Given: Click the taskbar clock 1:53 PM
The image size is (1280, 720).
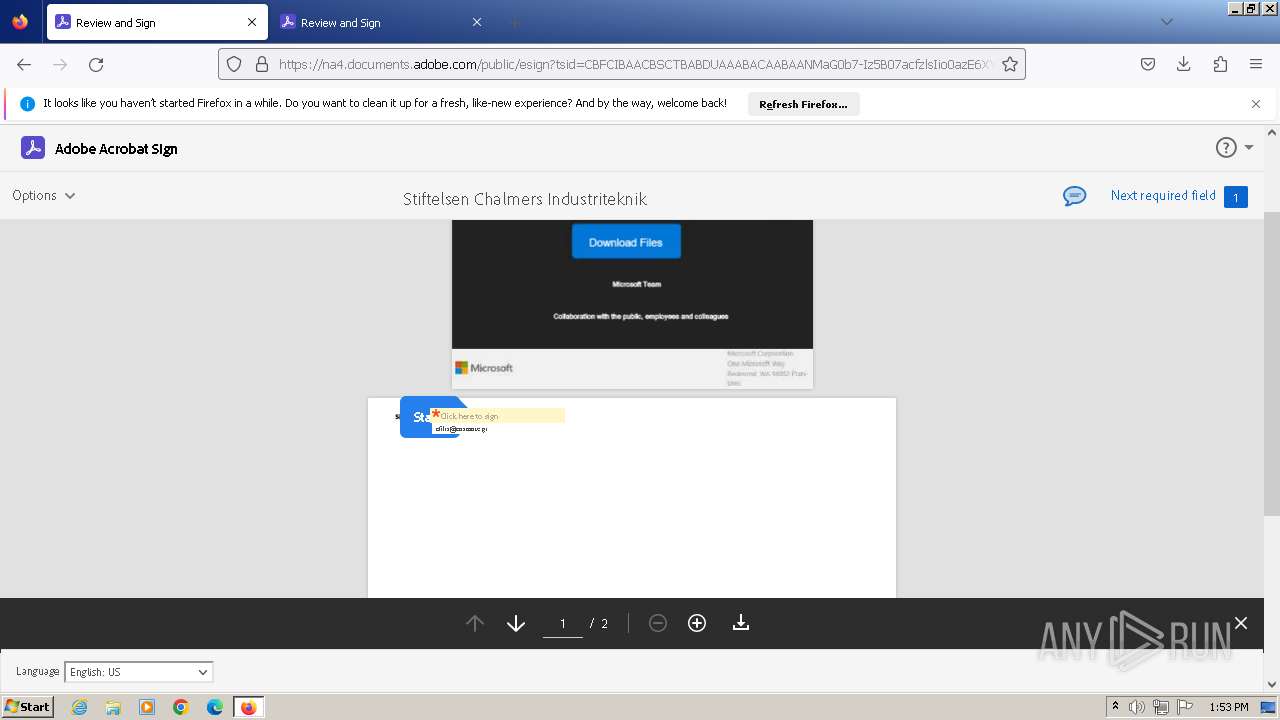Looking at the screenshot, I should click(x=1229, y=707).
